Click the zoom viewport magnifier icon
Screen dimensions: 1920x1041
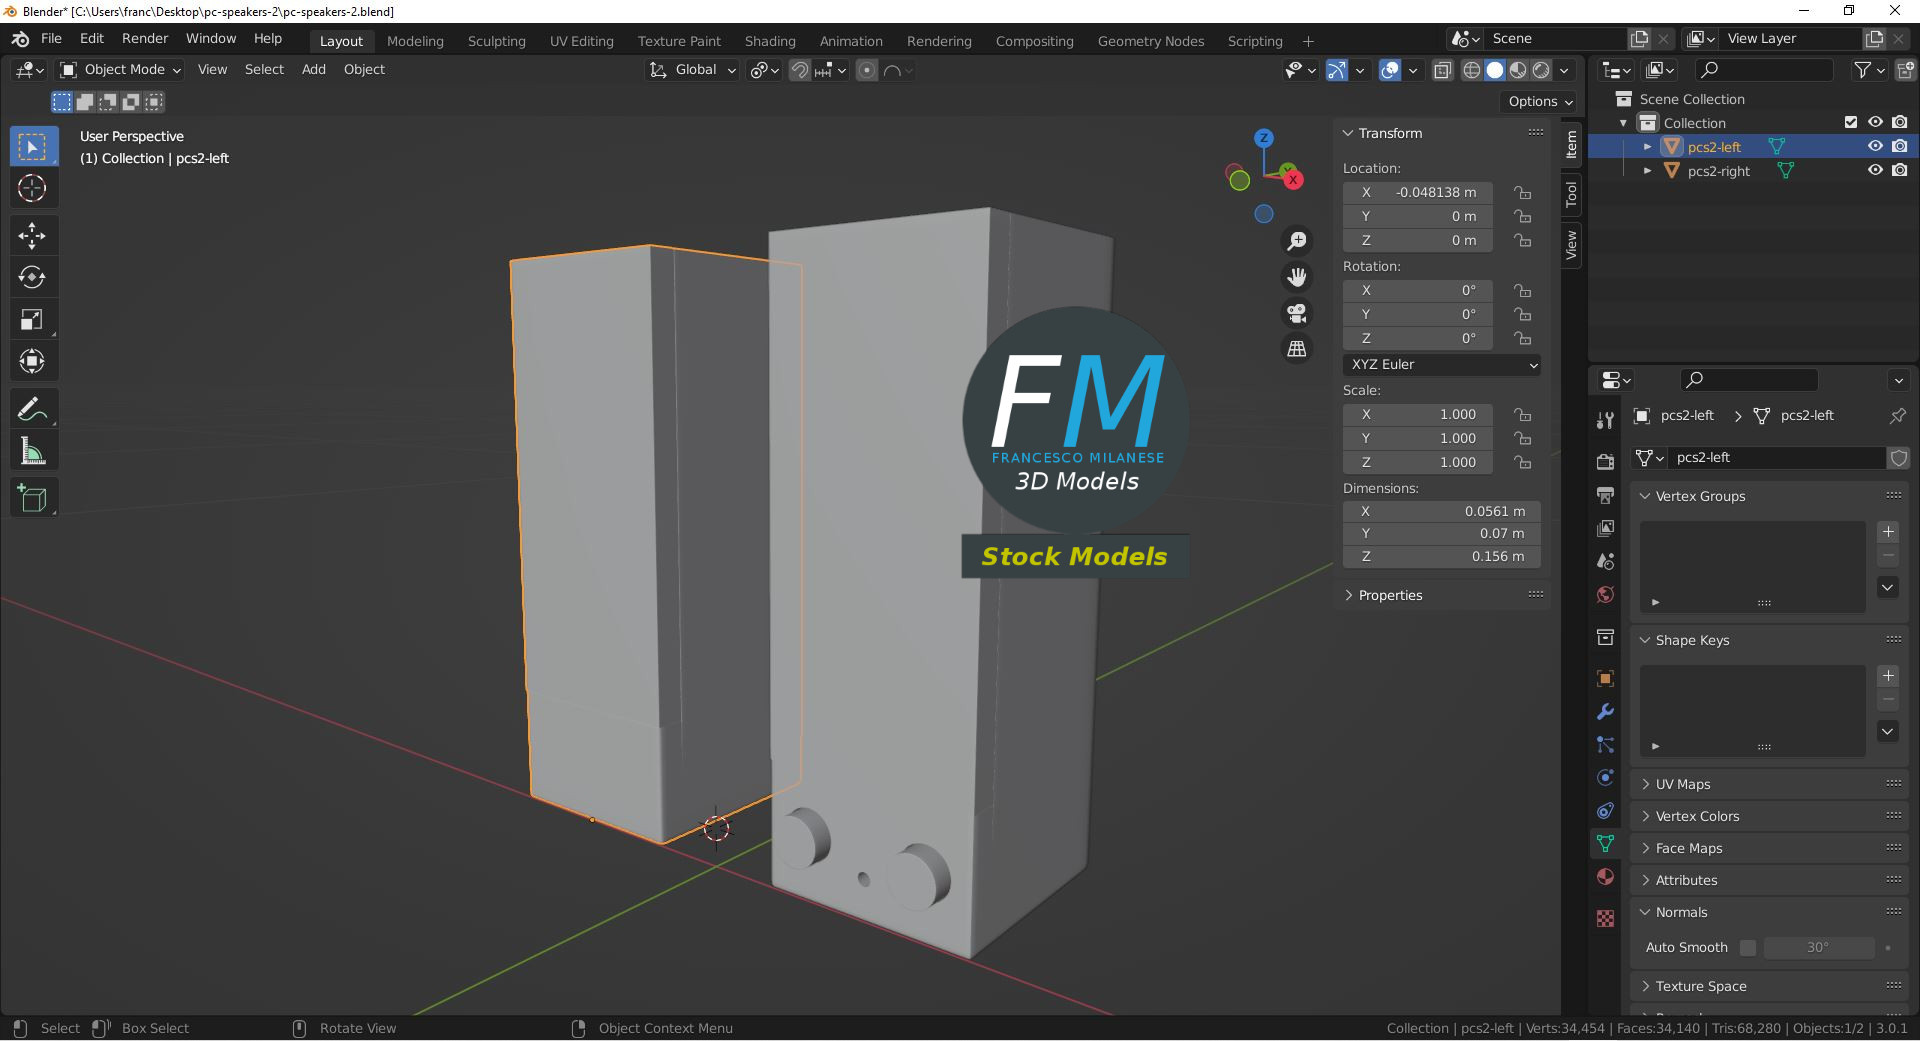pyautogui.click(x=1297, y=241)
